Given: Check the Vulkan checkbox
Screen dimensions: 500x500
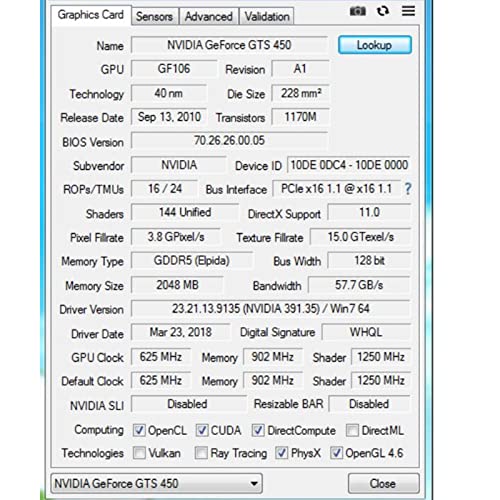Looking at the screenshot, I should (x=139, y=453).
